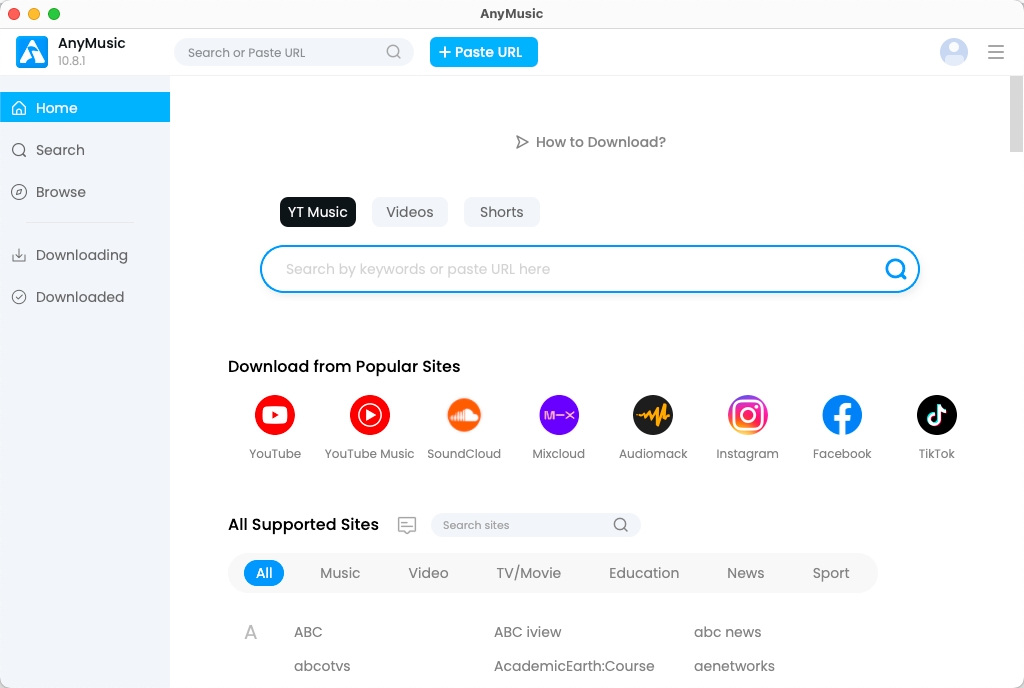Go to Home in the sidebar
Viewport: 1024px width, 688px height.
pos(85,108)
